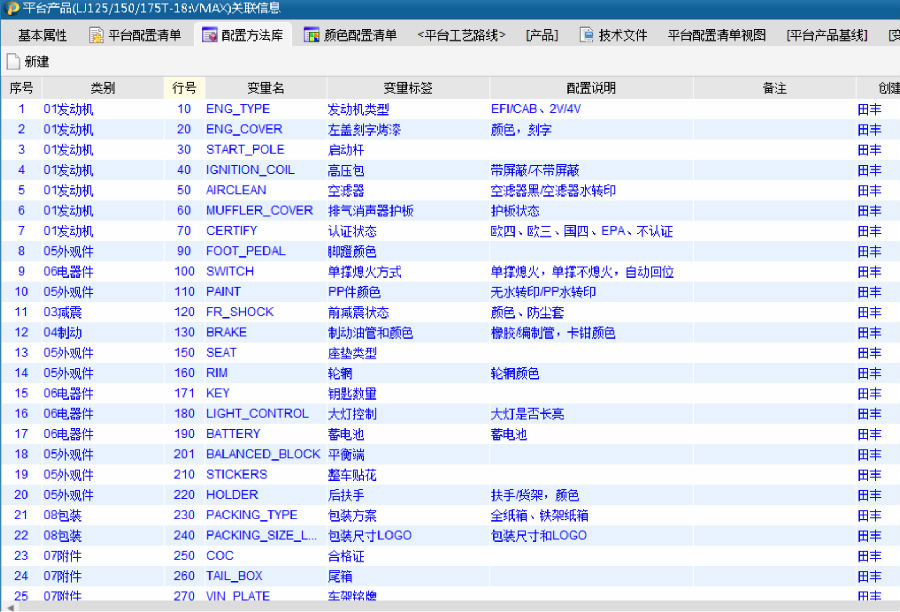Click the PACKING_SIZE_L... variable cell
The width and height of the screenshot is (900, 612).
[266, 536]
